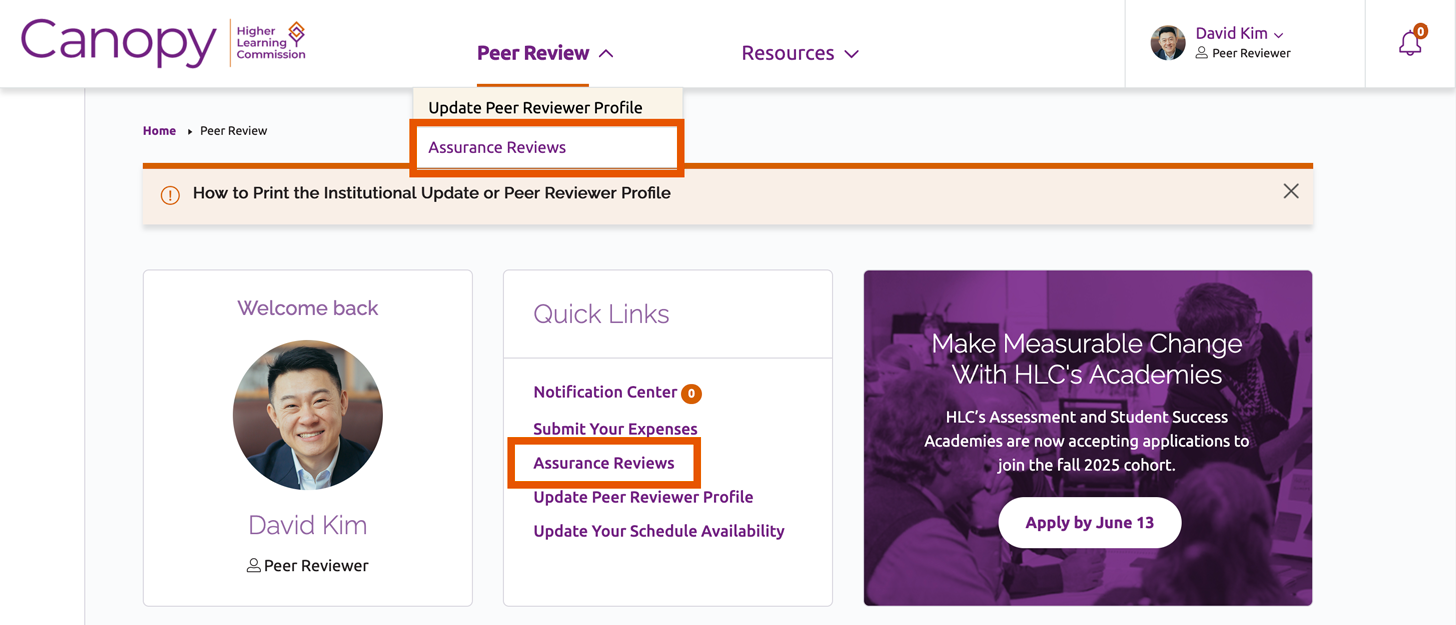Open Assurance Reviews from Quick Links
Image resolution: width=1456 pixels, height=625 pixels.
click(x=603, y=462)
